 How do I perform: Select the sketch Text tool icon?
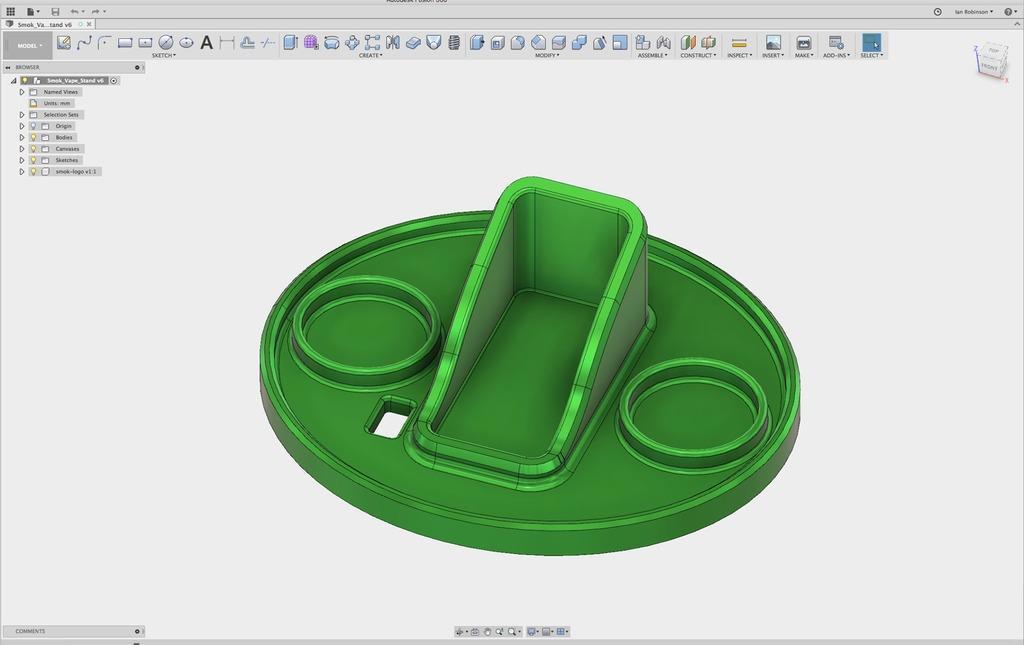206,42
